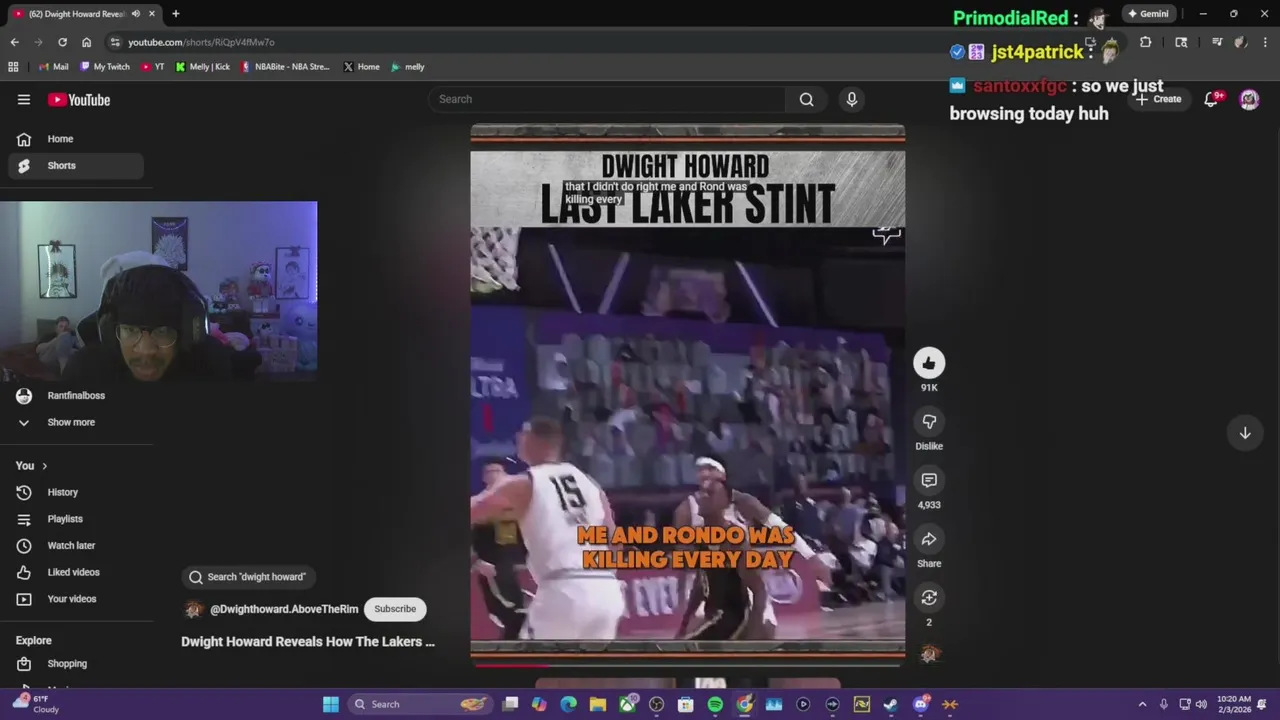Open the Melly | Kick bookmark
1280x720 pixels.
click(x=202, y=67)
